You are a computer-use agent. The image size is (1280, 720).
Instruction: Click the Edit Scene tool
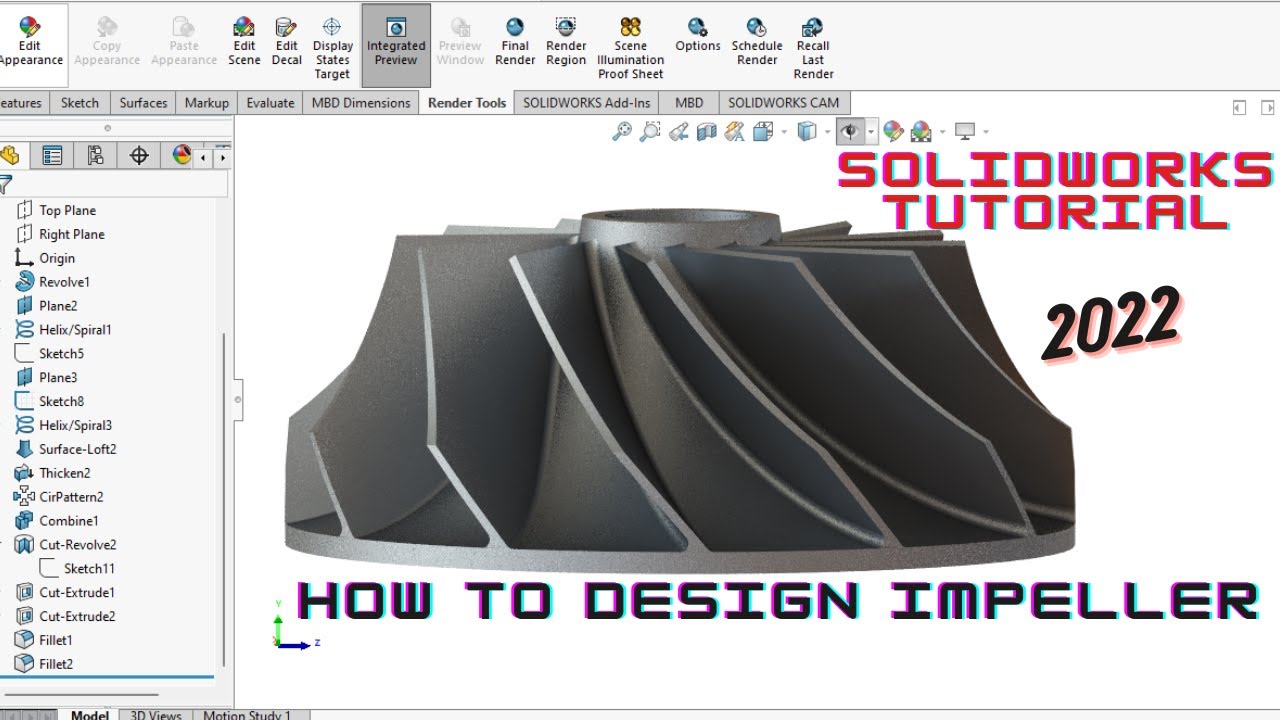(x=244, y=43)
